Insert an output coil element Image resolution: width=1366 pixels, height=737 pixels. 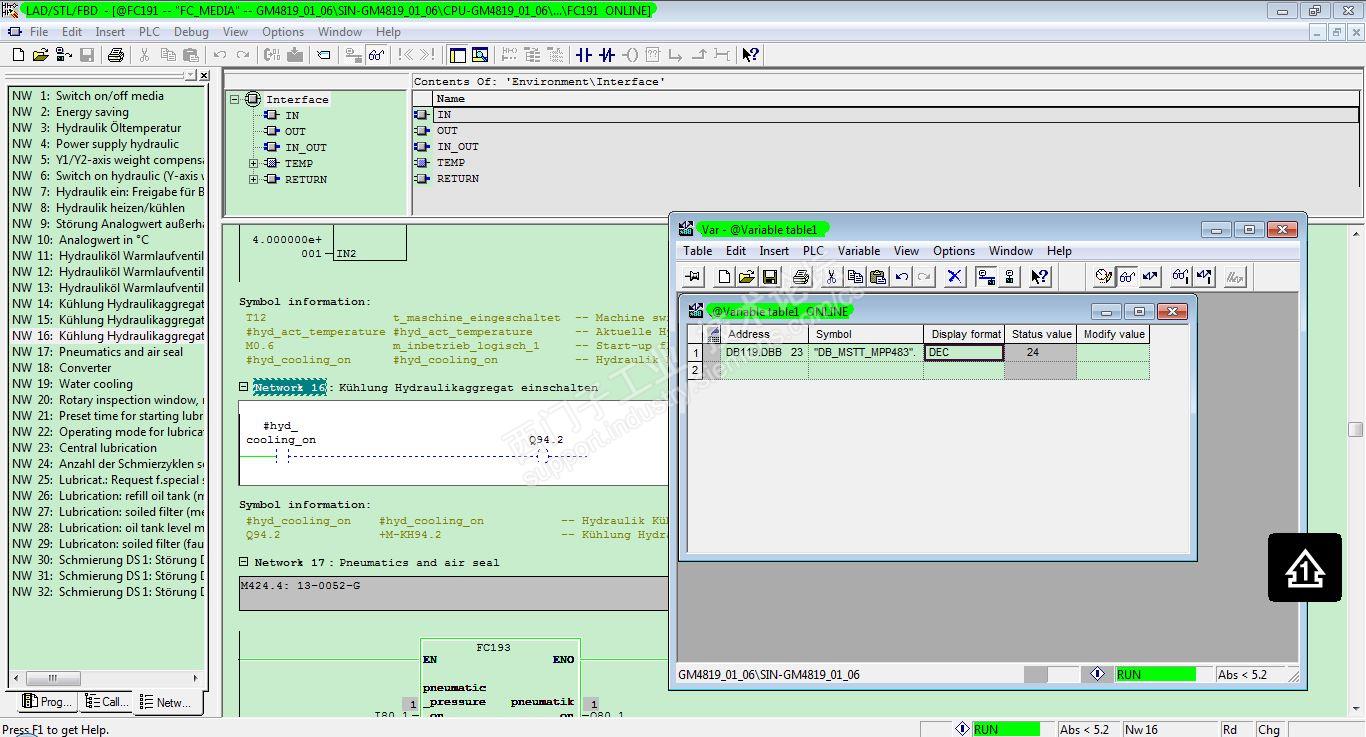click(630, 55)
